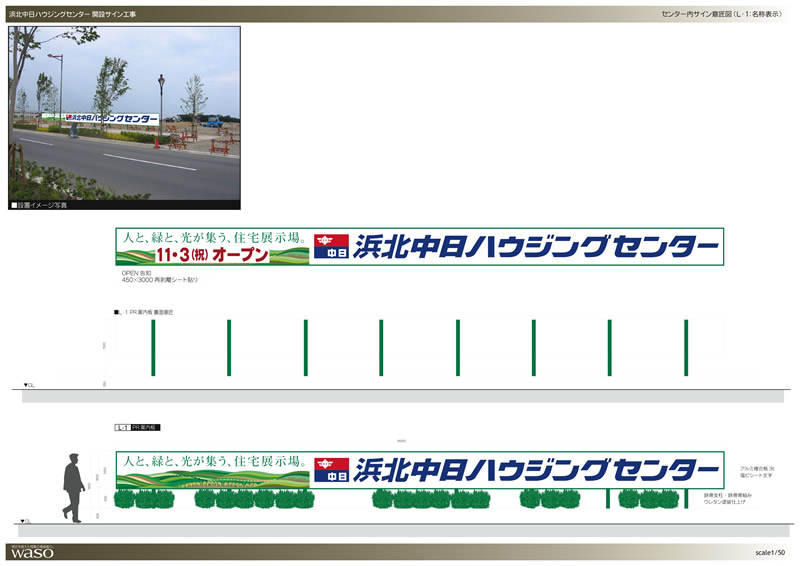Click the title 浜北中日ハウジングセンター 開設サイン工事
800x566 pixels.
click(72, 14)
